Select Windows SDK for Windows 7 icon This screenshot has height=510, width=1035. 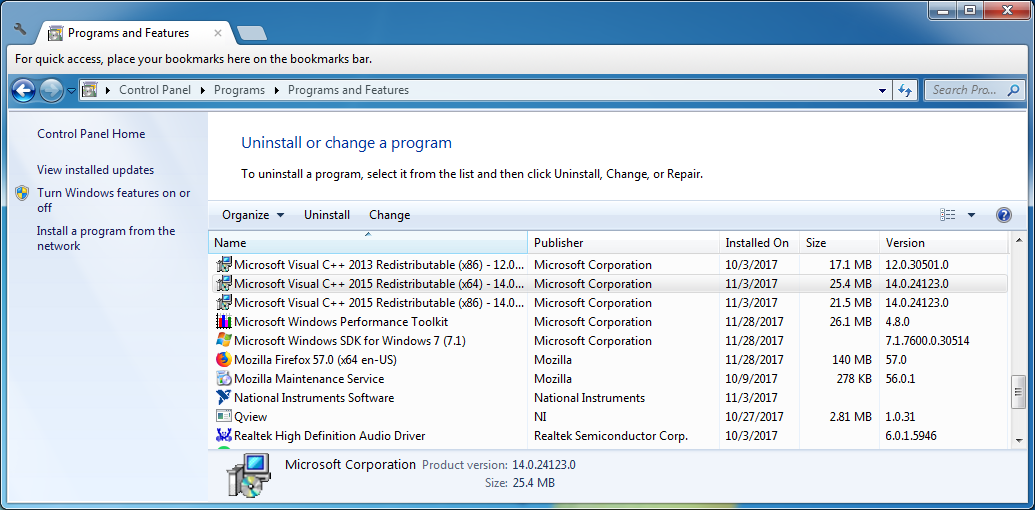224,340
